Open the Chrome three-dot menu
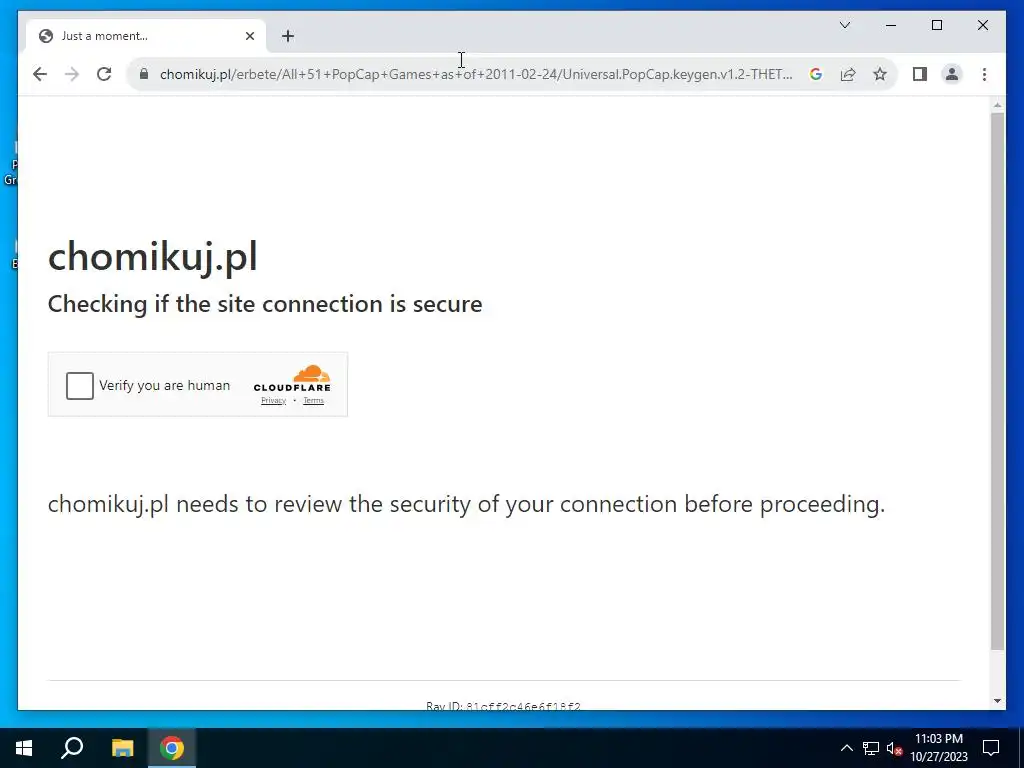The width and height of the screenshot is (1024, 768). (x=984, y=74)
